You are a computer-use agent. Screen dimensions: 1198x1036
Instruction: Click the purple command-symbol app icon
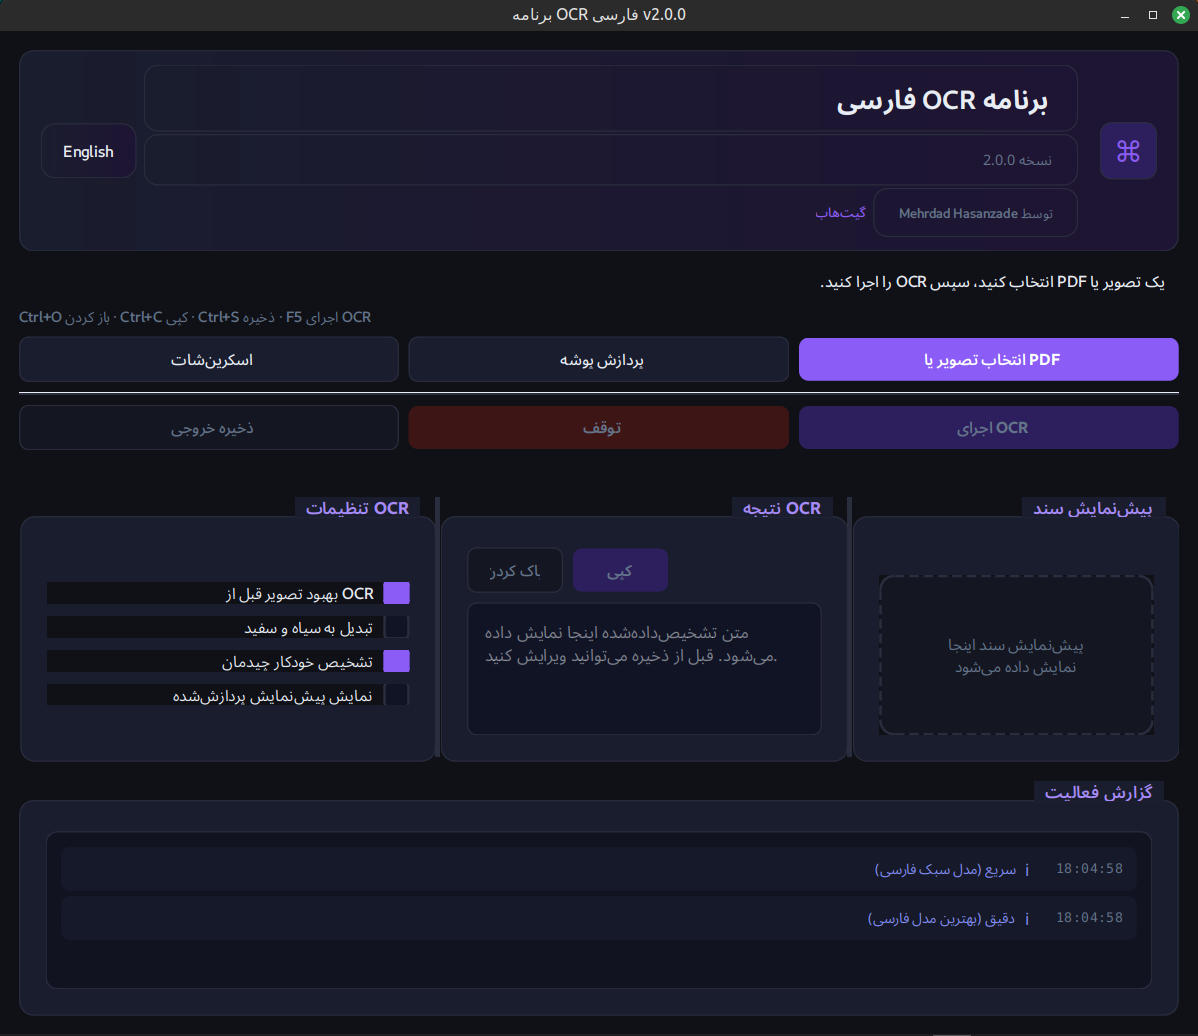pyautogui.click(x=1128, y=151)
